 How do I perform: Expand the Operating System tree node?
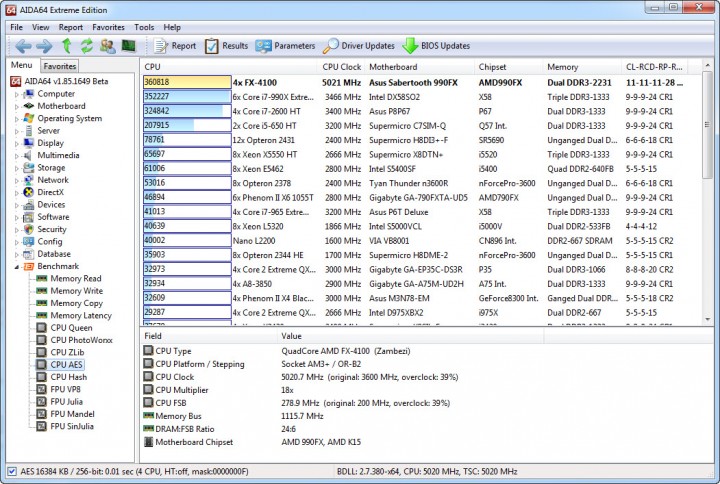pos(17,119)
